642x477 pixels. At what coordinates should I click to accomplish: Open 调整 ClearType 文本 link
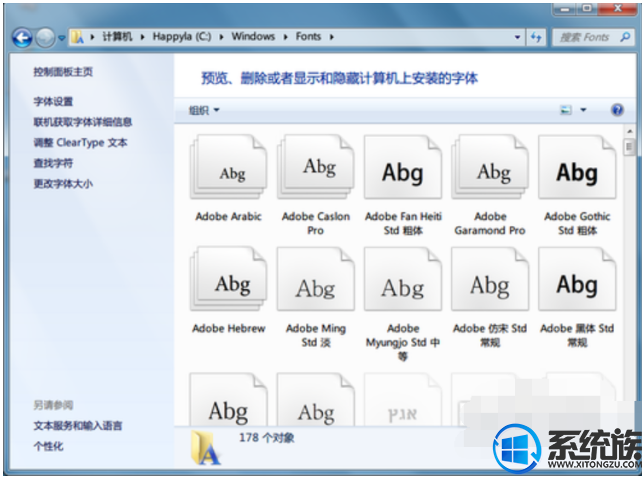click(80, 142)
